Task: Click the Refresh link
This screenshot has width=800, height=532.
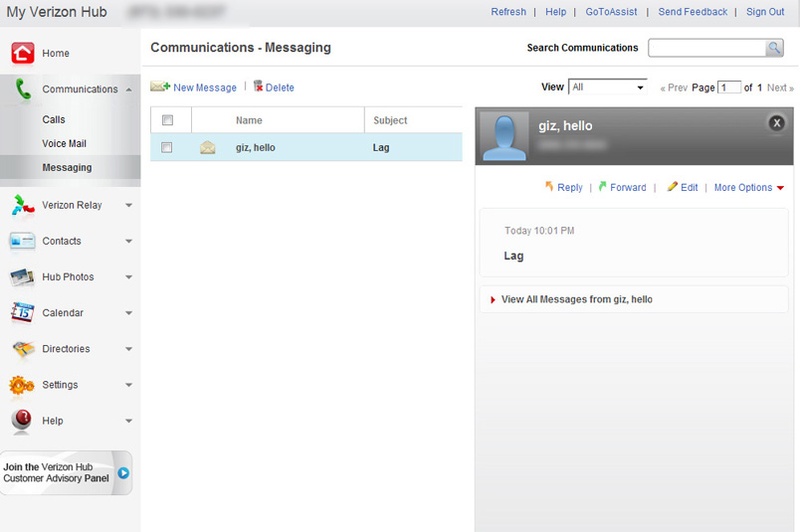Action: (508, 12)
